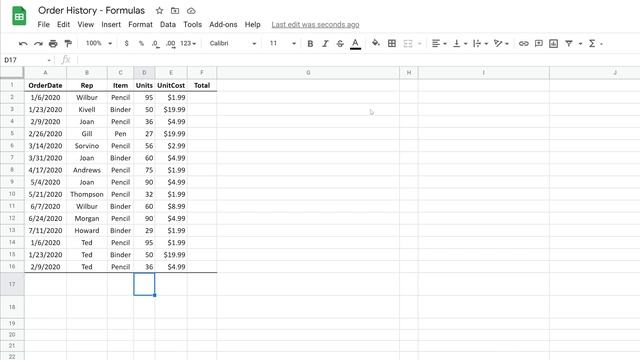Click the Name box showing D17
This screenshot has width=640, height=360.
tap(27, 60)
